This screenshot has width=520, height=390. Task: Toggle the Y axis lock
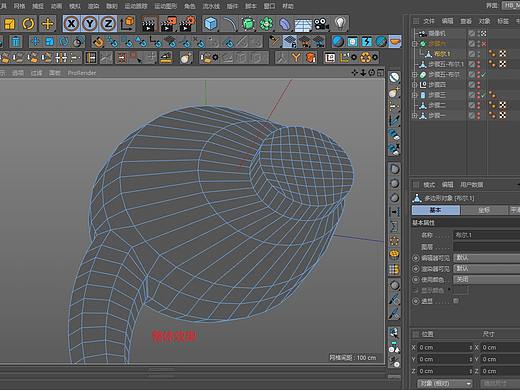click(90, 24)
